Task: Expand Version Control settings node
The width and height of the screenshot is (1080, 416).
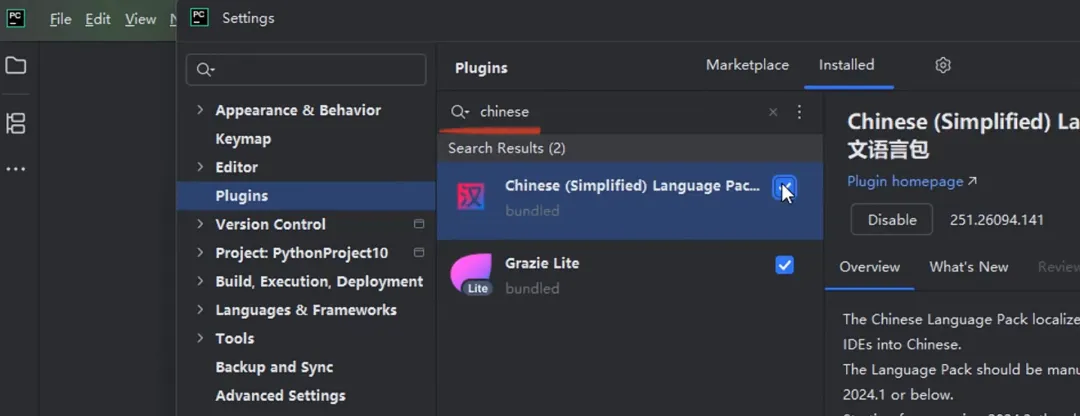Action: (x=200, y=224)
